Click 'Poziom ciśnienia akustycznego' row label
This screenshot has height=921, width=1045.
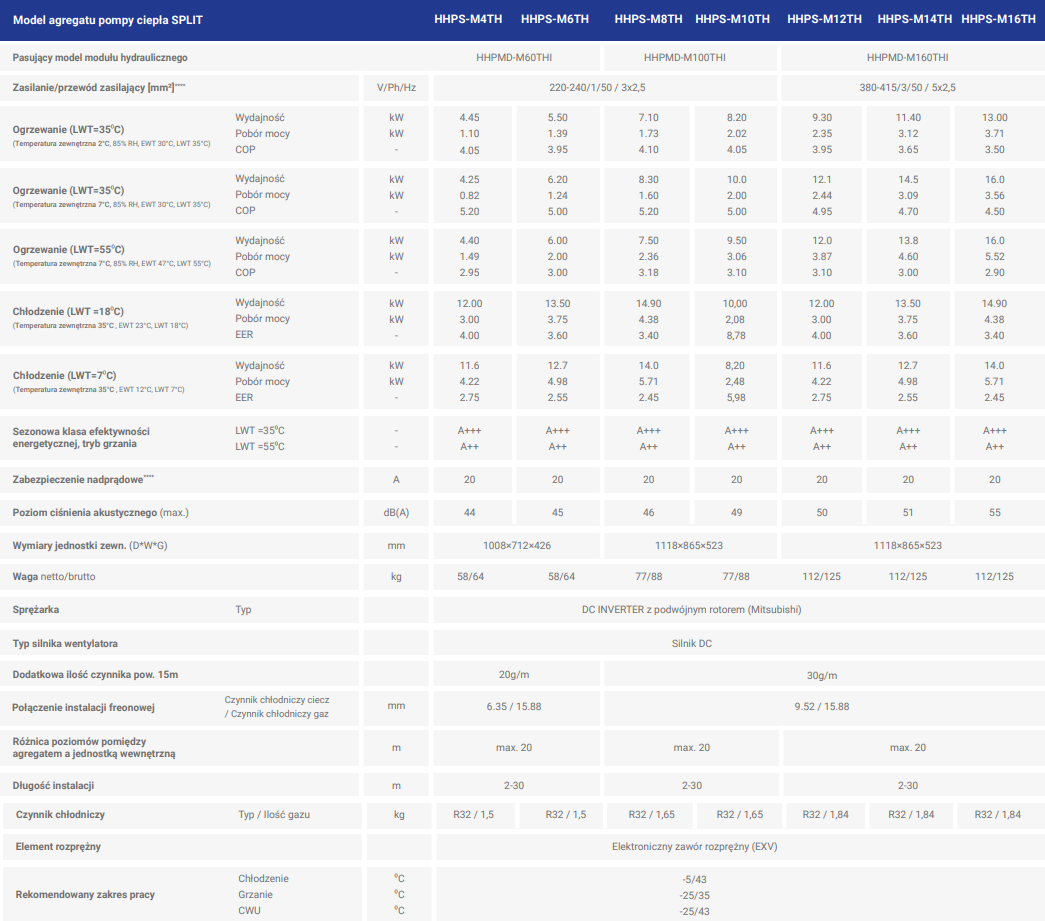tap(100, 512)
